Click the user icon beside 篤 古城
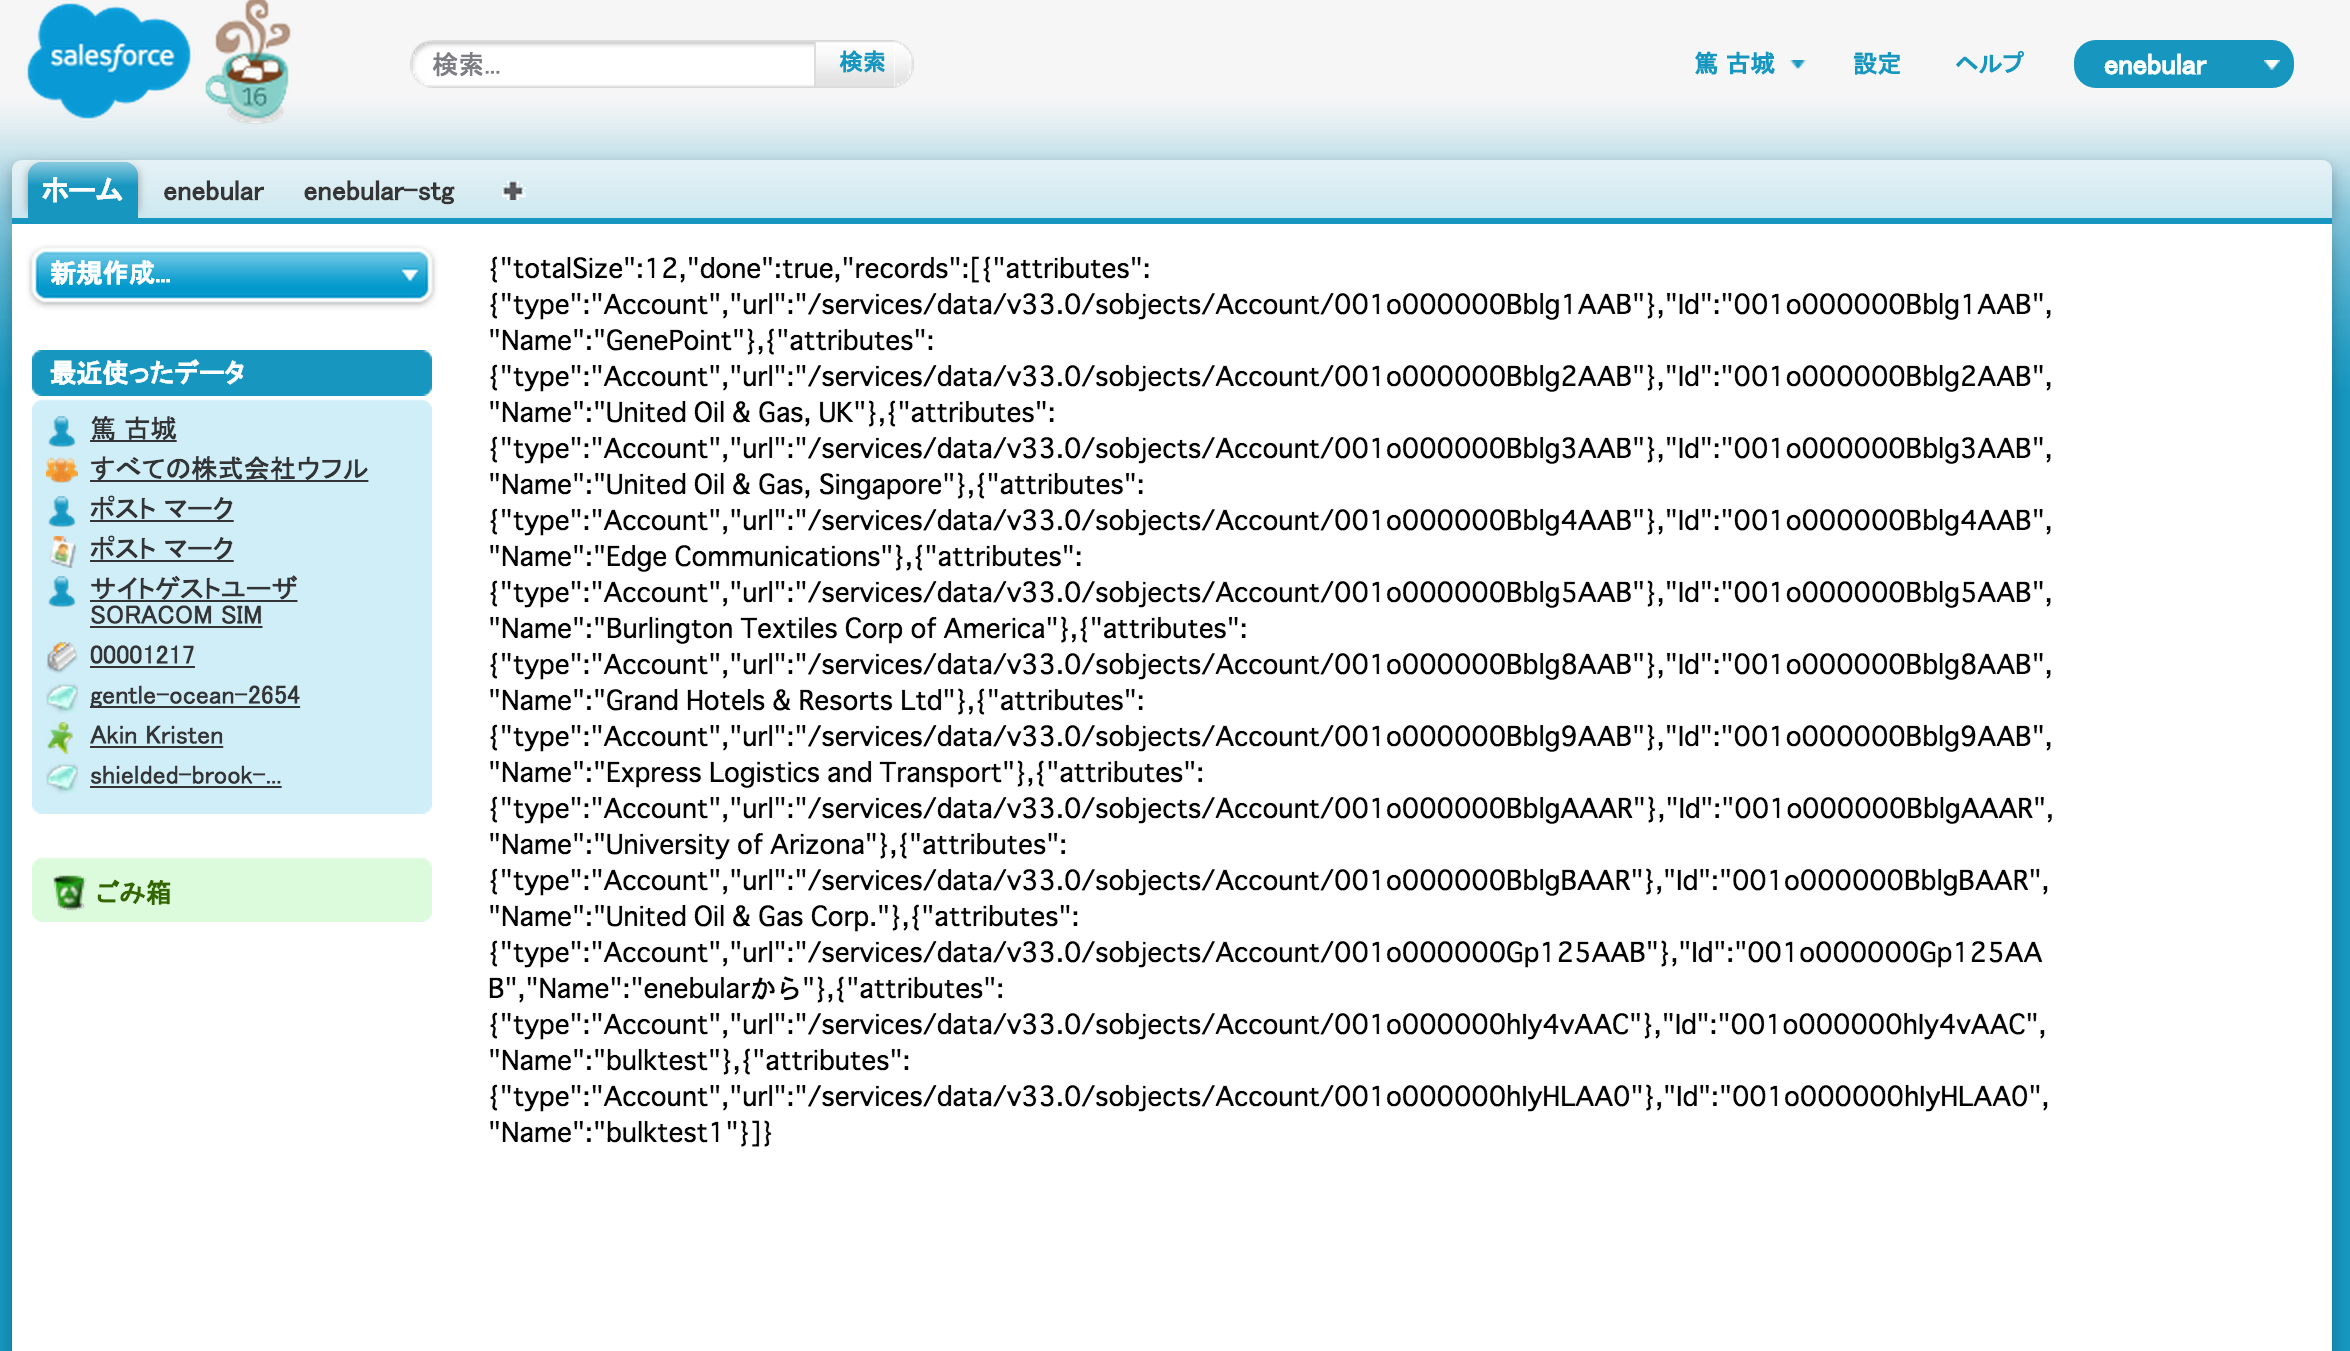Image resolution: width=2350 pixels, height=1351 pixels. click(x=62, y=430)
